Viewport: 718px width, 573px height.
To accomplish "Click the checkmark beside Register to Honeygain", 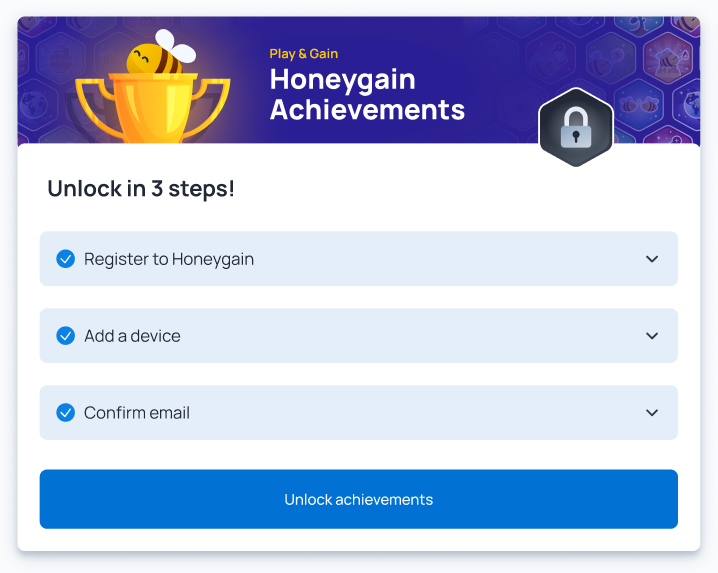I will [66, 259].
